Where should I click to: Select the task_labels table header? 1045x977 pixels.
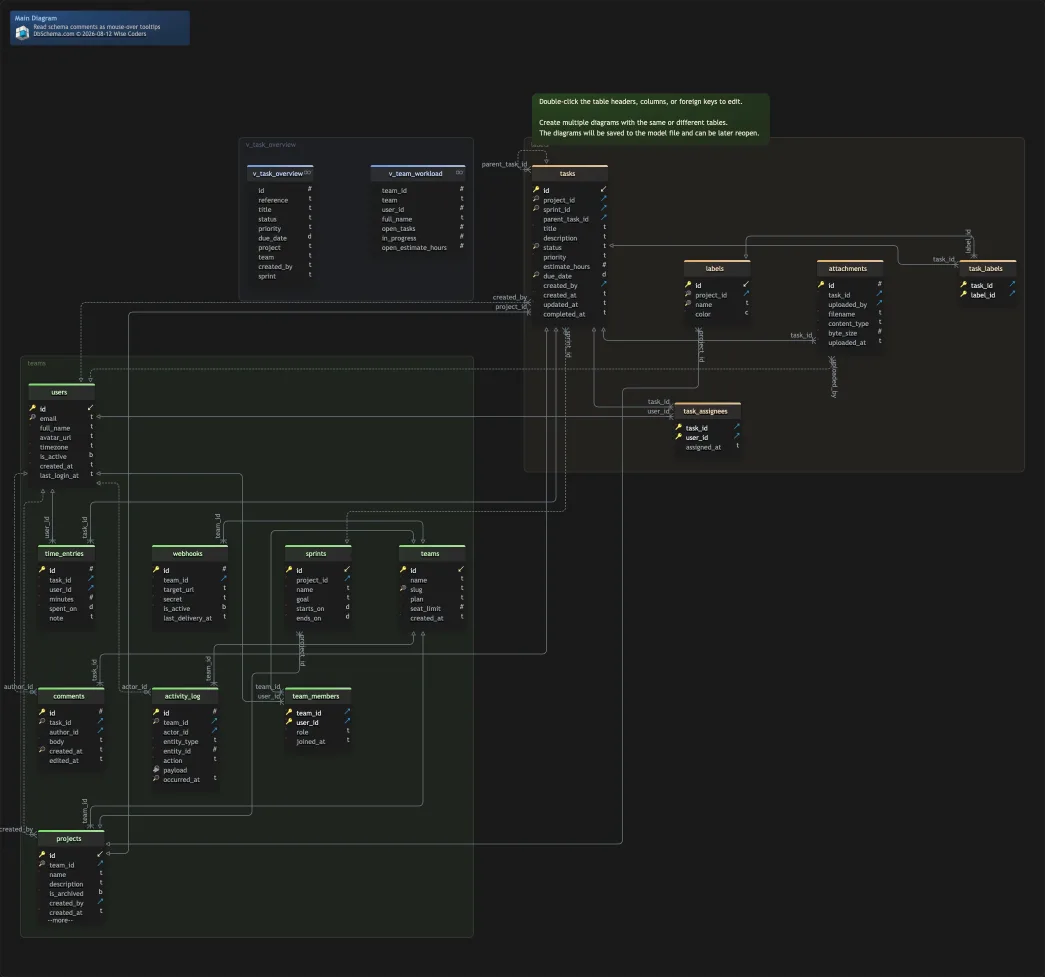[988, 269]
